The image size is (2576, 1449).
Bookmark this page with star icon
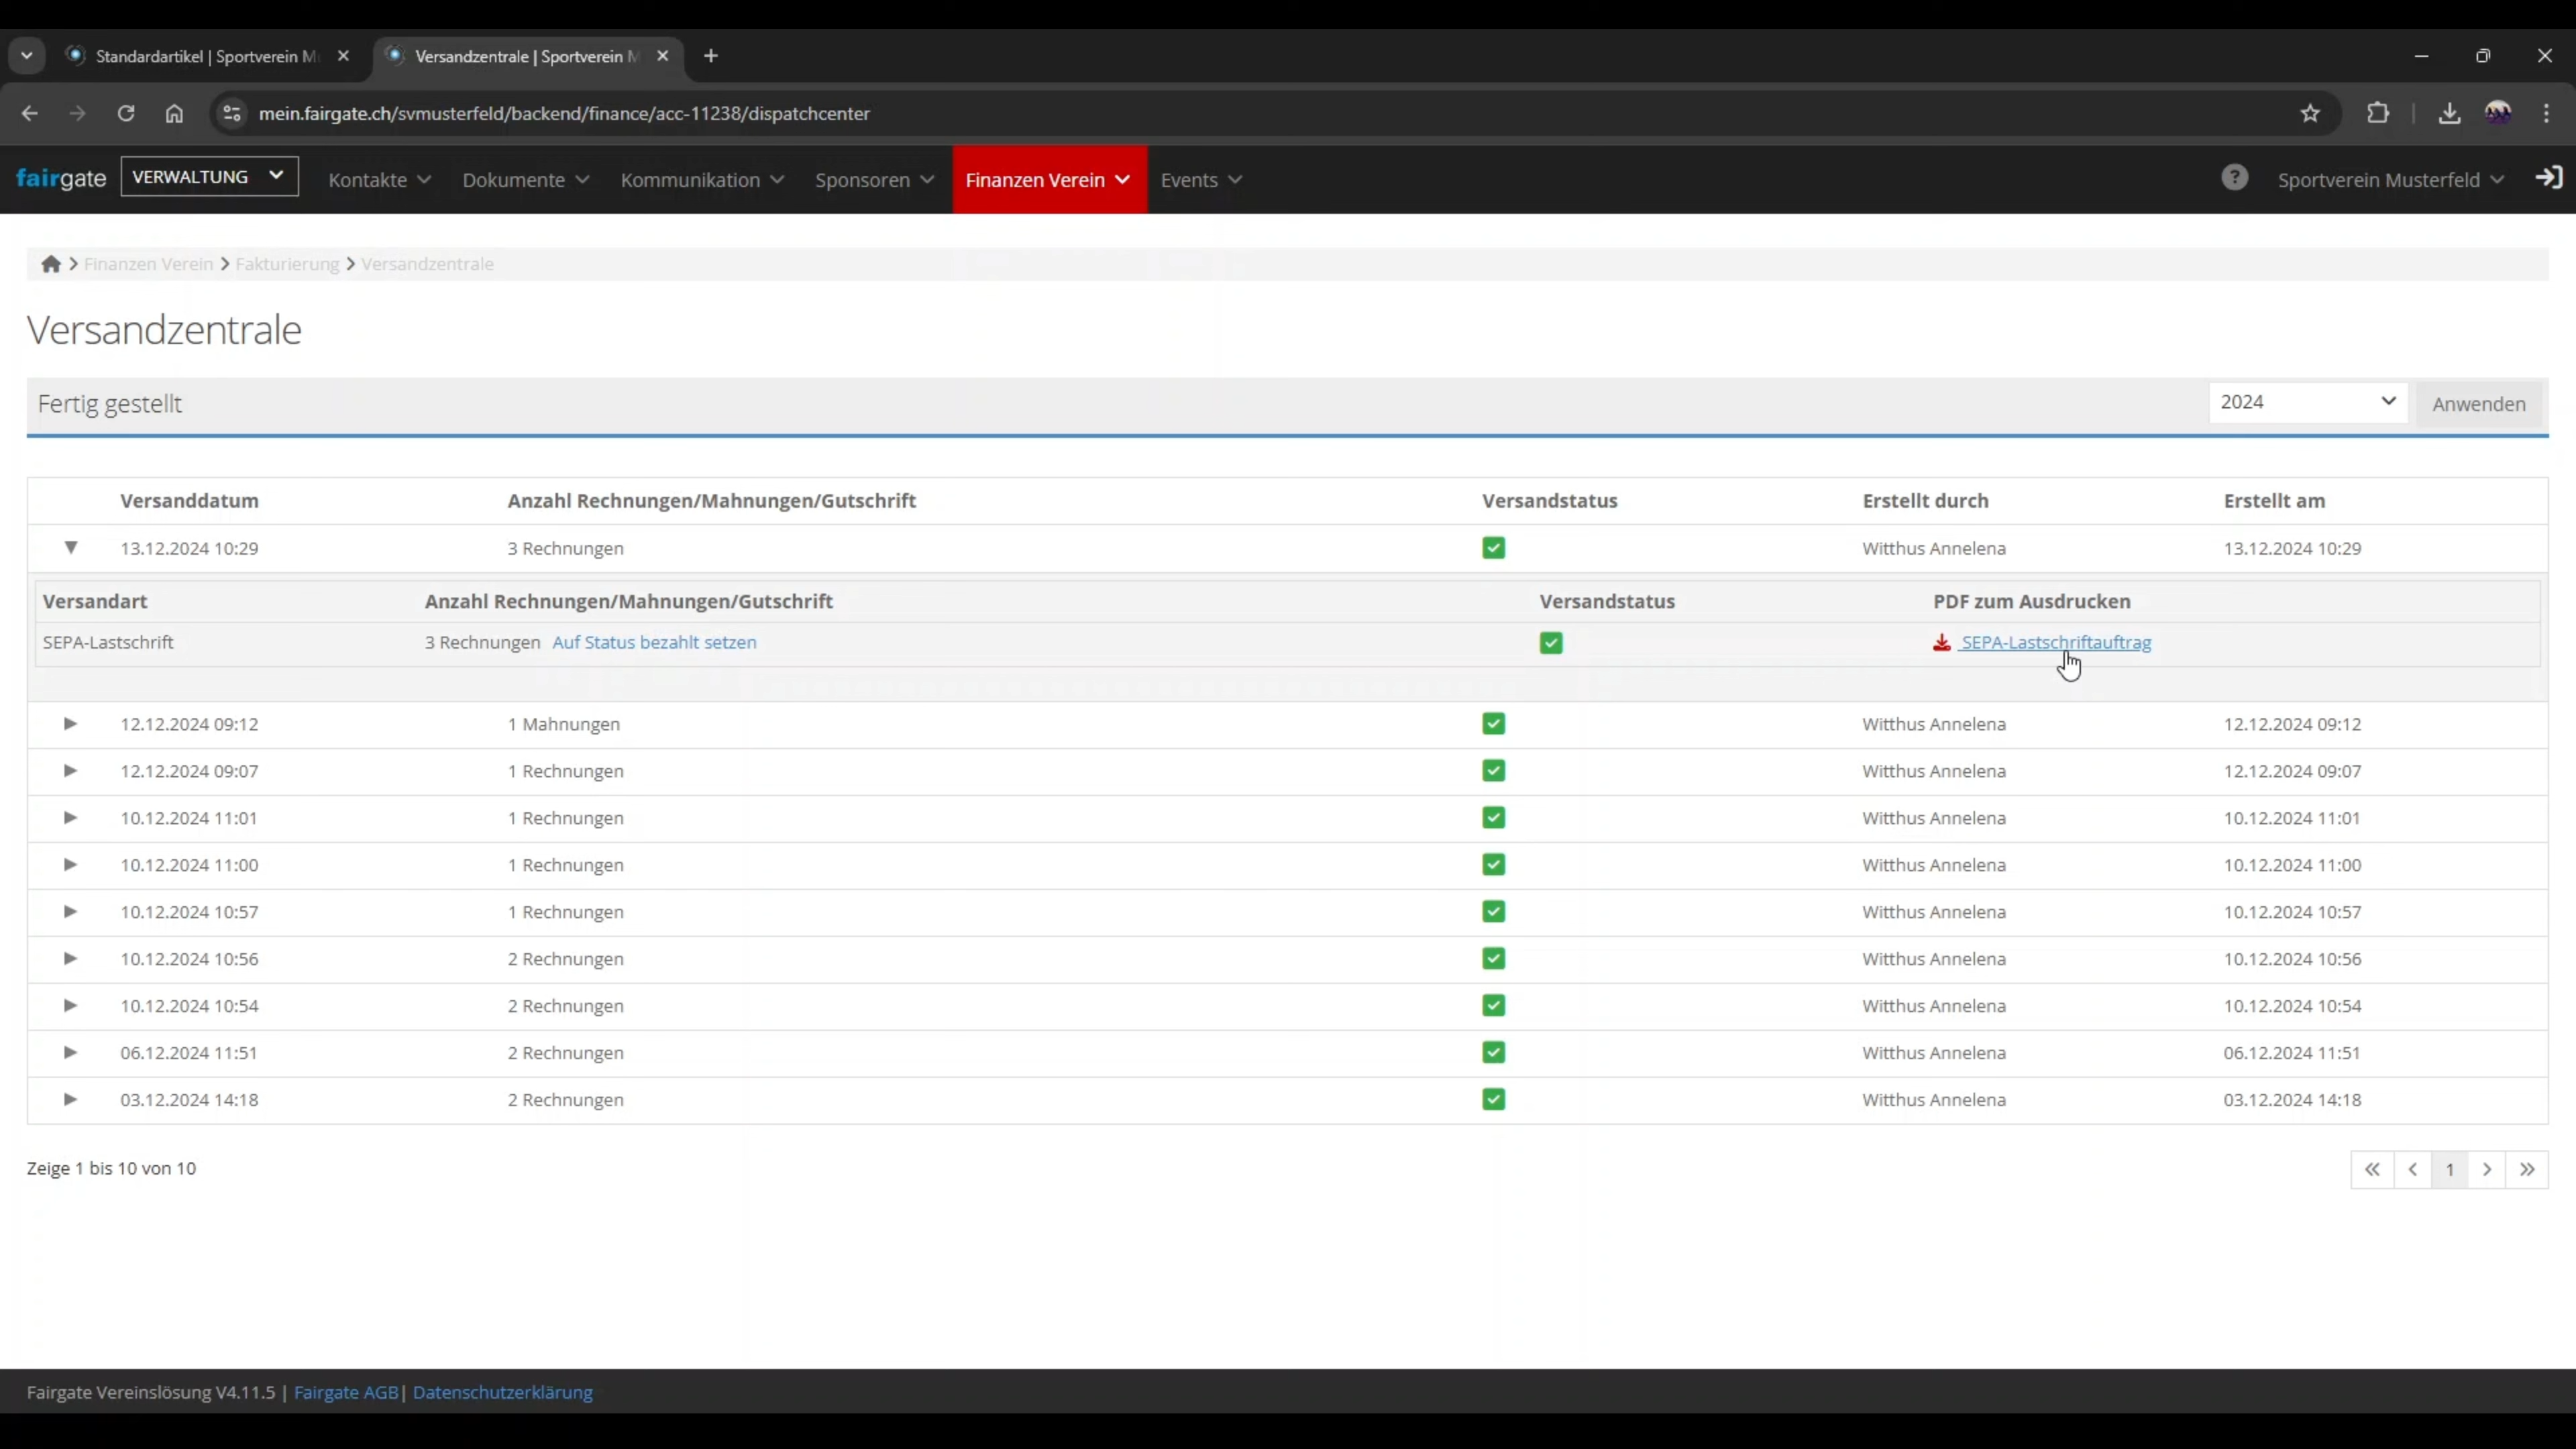(2310, 113)
